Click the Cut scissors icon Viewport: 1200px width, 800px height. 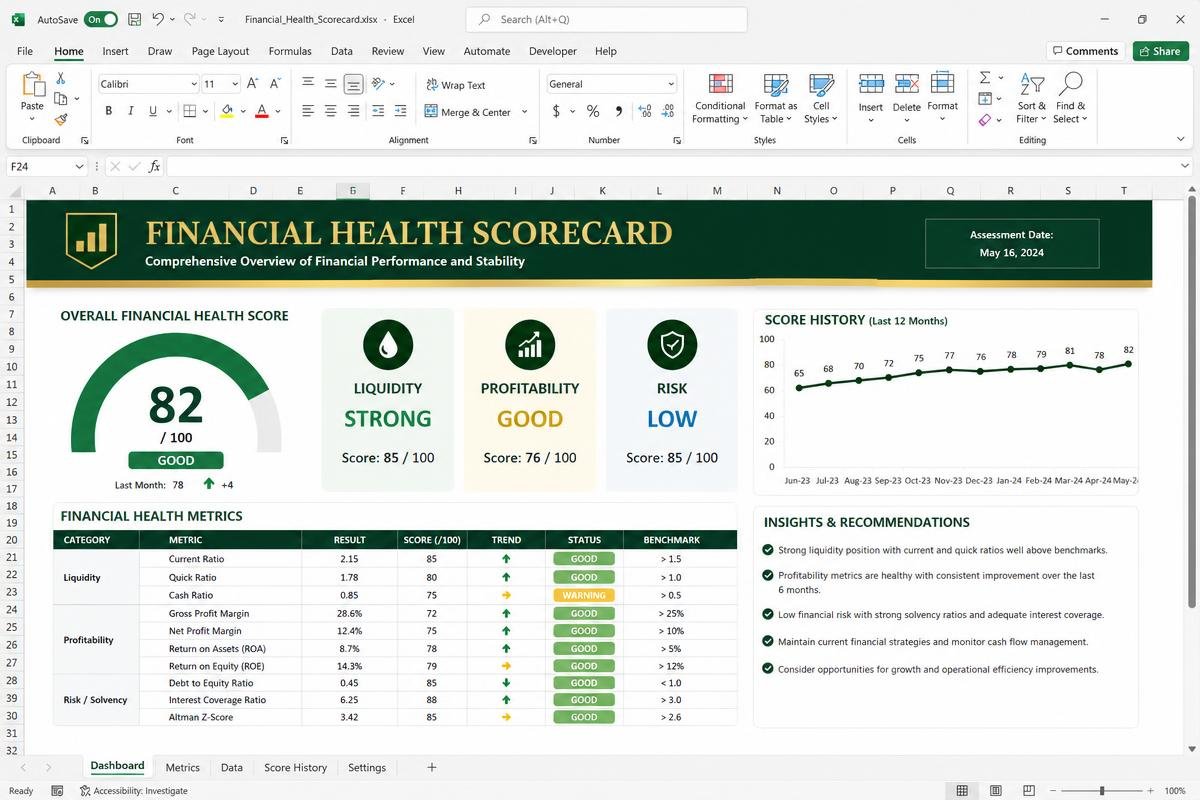tap(61, 78)
